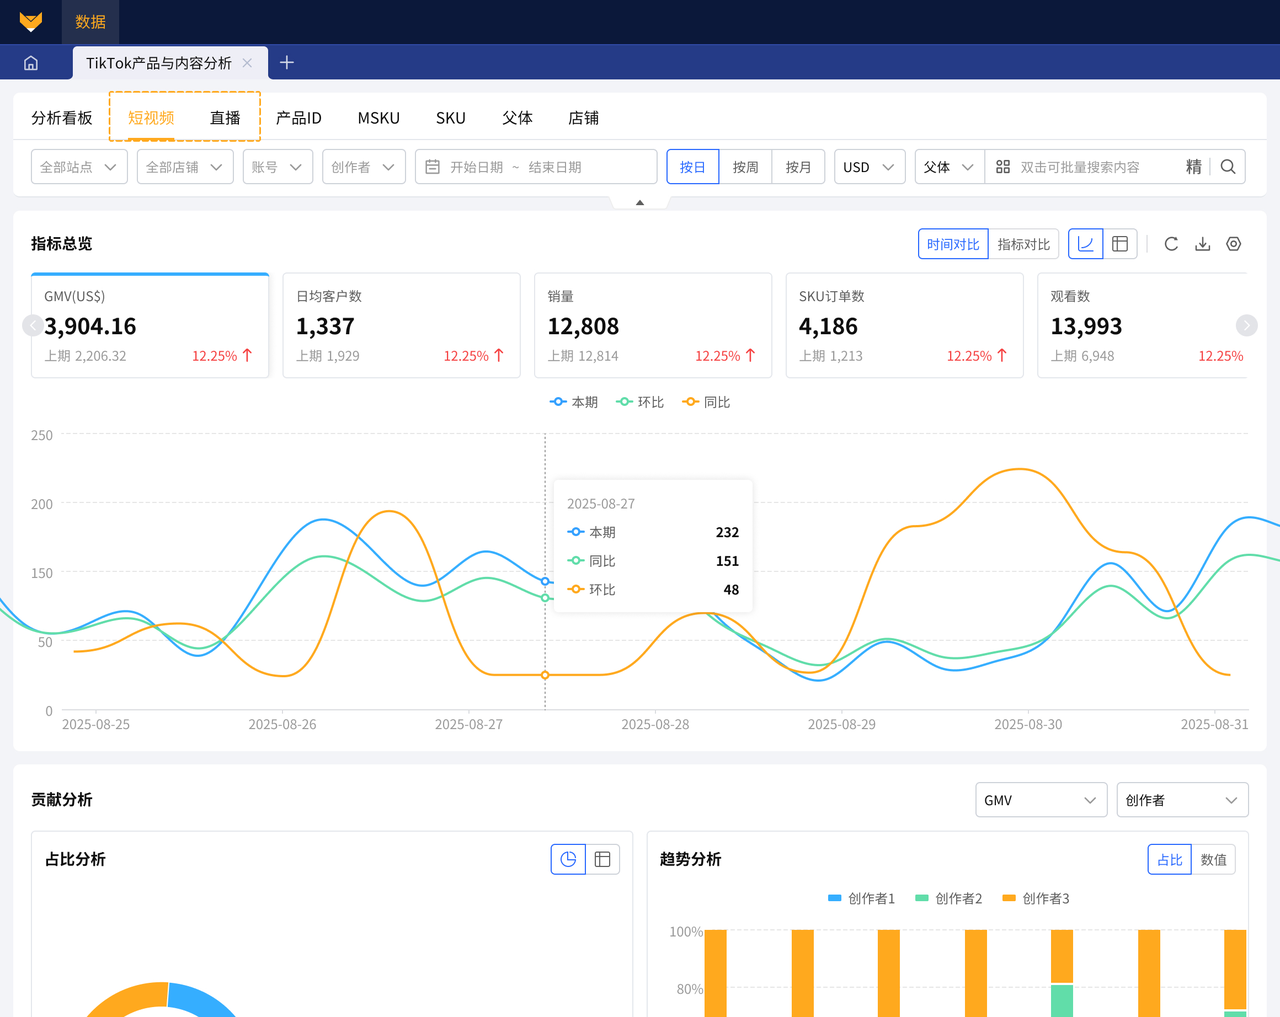Select 按月 granularity

pyautogui.click(x=799, y=167)
